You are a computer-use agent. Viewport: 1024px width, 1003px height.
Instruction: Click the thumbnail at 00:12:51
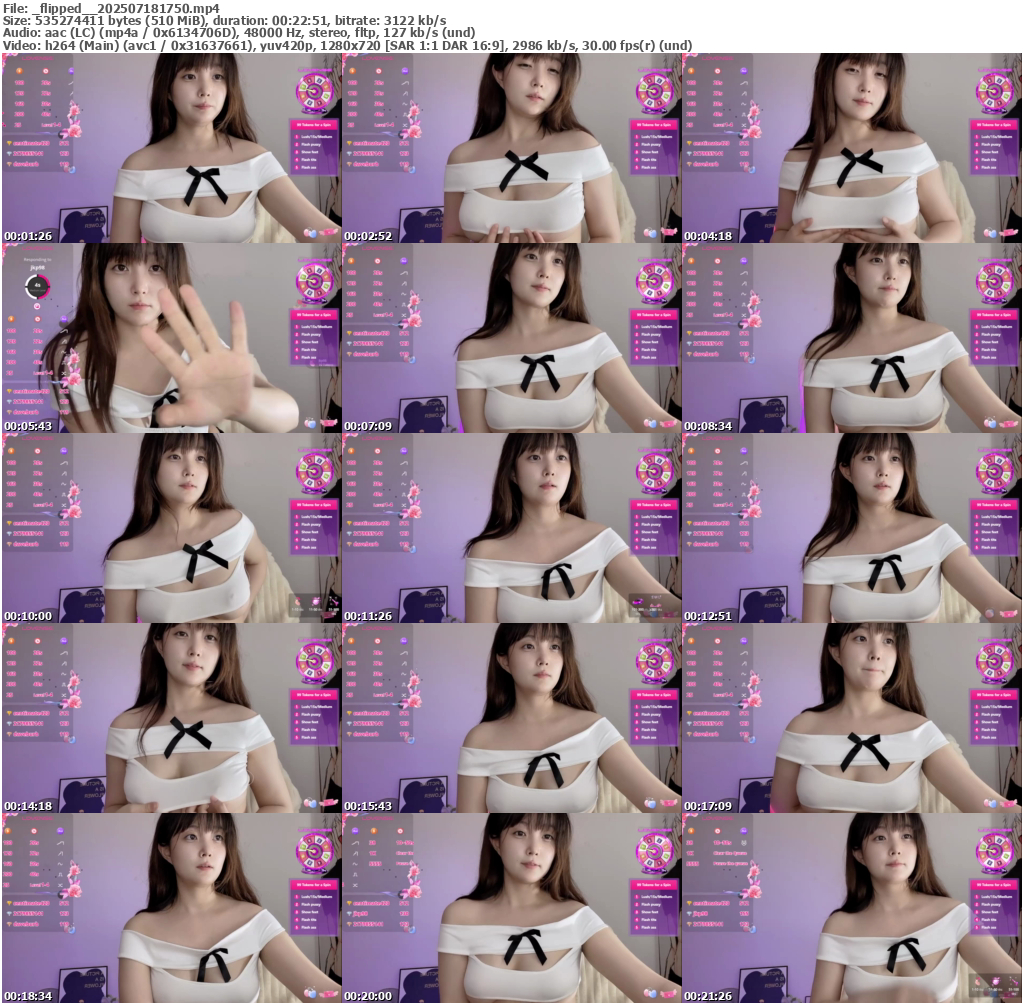(851, 528)
